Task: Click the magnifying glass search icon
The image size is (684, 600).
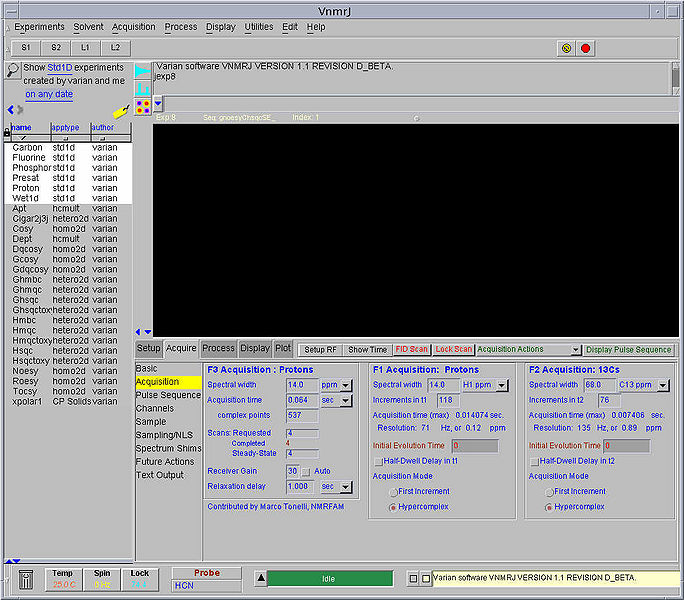Action: pyautogui.click(x=12, y=69)
